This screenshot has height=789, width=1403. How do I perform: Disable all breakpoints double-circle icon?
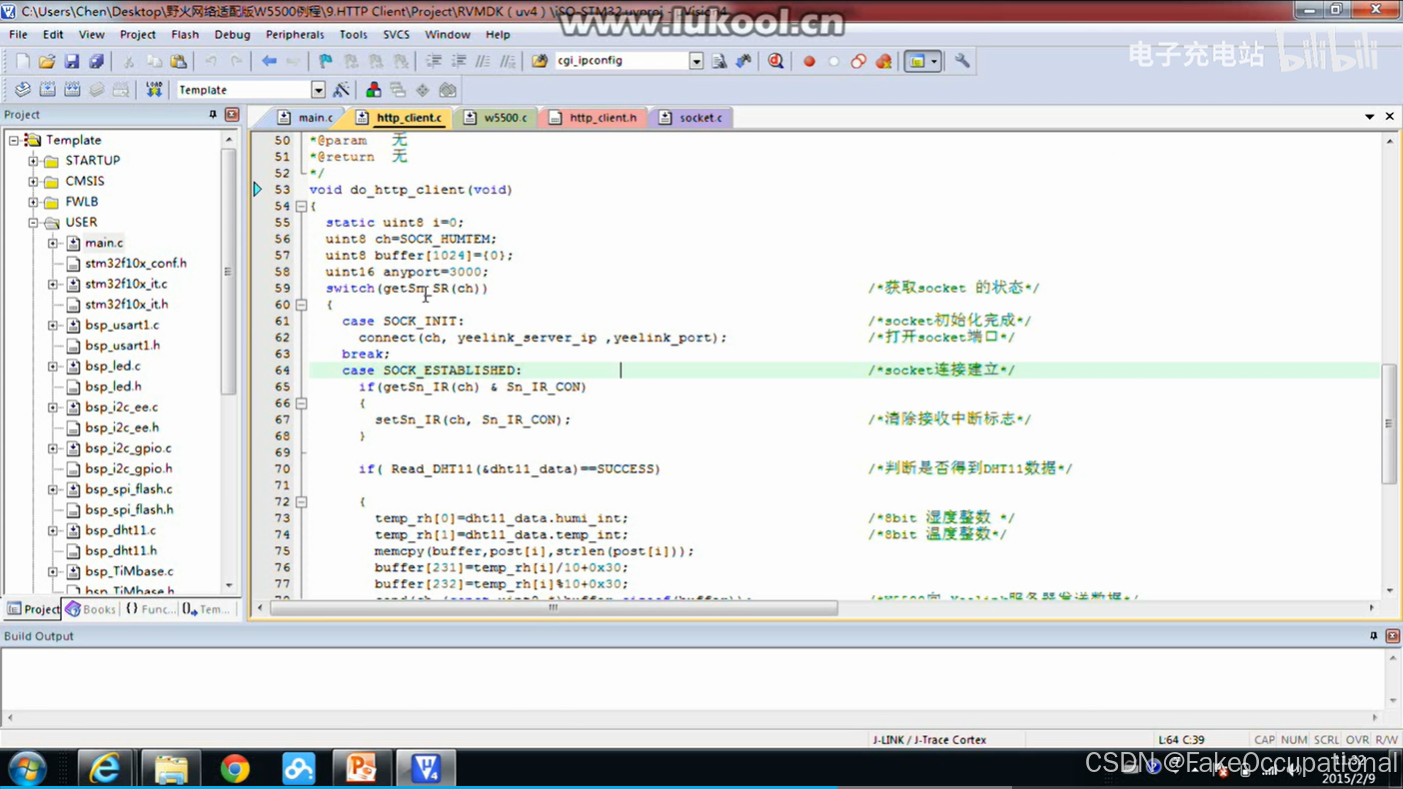pos(858,61)
